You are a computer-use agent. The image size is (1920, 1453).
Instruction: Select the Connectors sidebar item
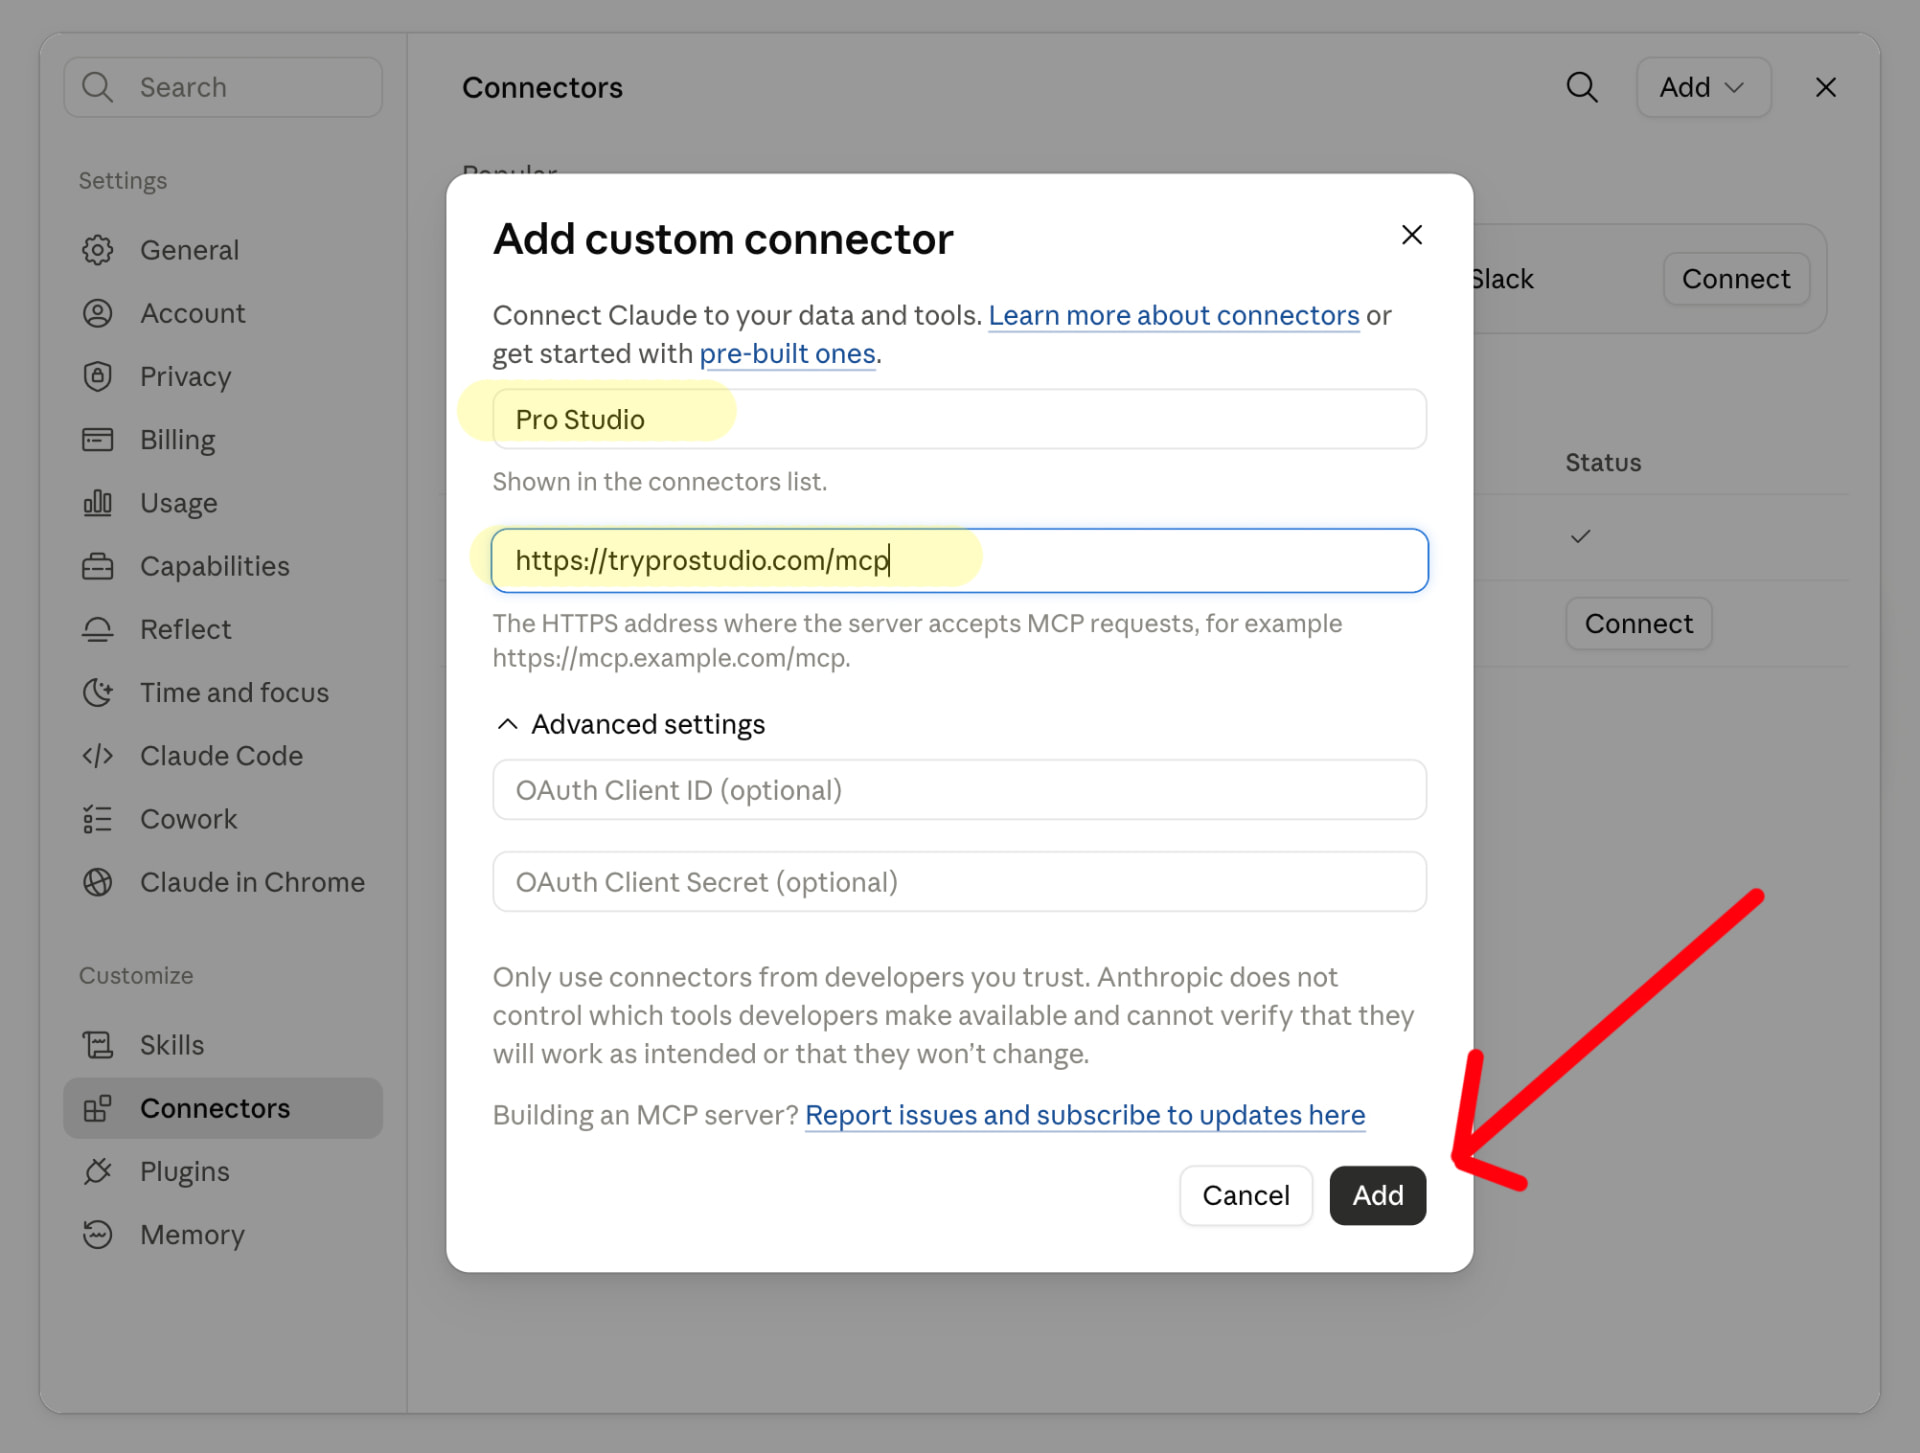223,1108
